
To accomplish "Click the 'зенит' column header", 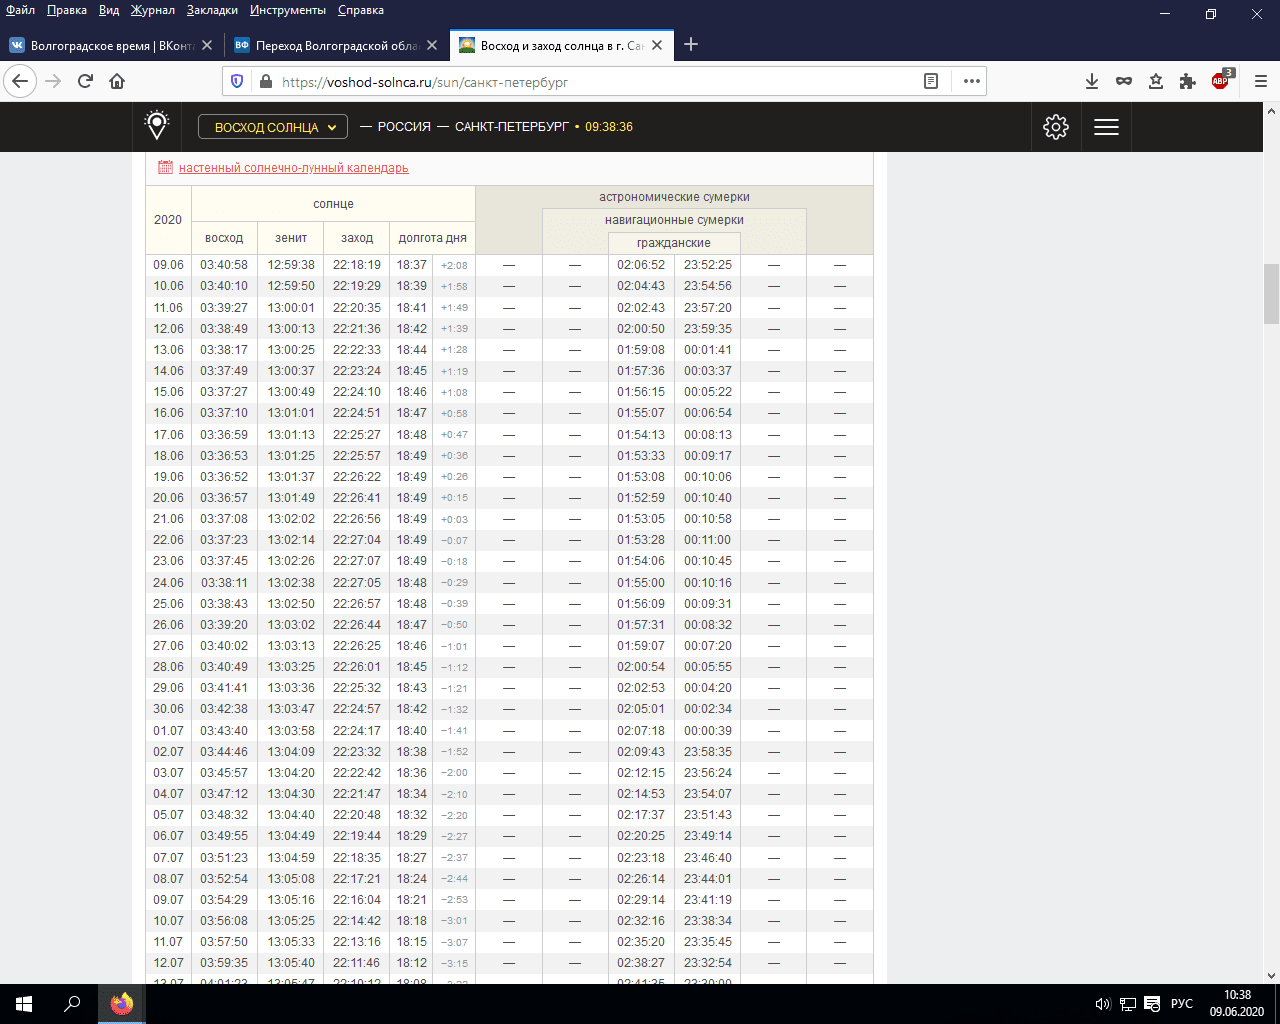I will [291, 238].
